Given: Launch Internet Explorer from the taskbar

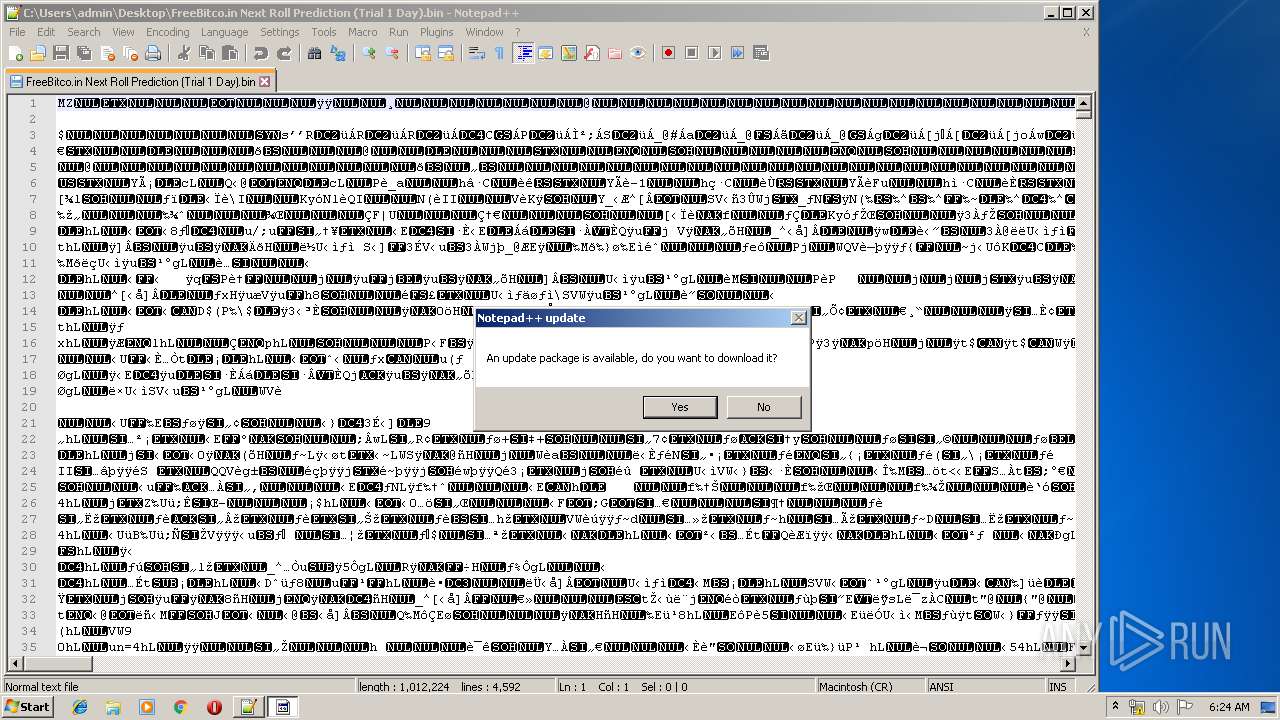Looking at the screenshot, I should pos(80,707).
